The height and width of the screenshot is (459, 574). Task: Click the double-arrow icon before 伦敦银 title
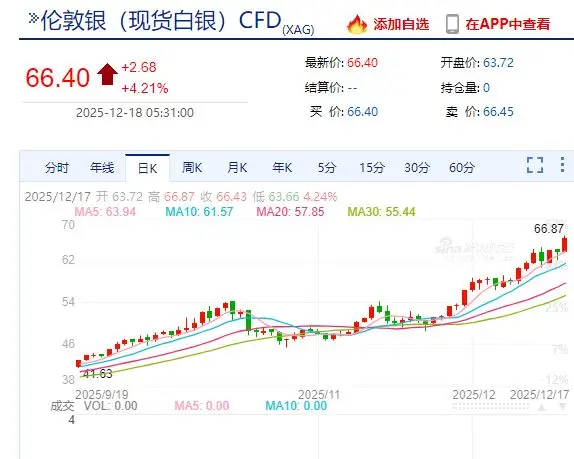(x=33, y=18)
